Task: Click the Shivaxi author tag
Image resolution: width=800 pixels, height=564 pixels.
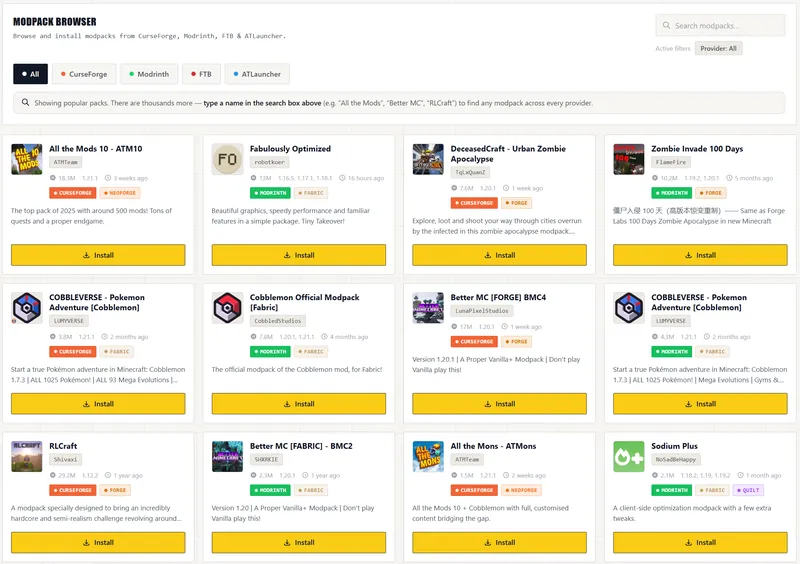Action: (65, 459)
